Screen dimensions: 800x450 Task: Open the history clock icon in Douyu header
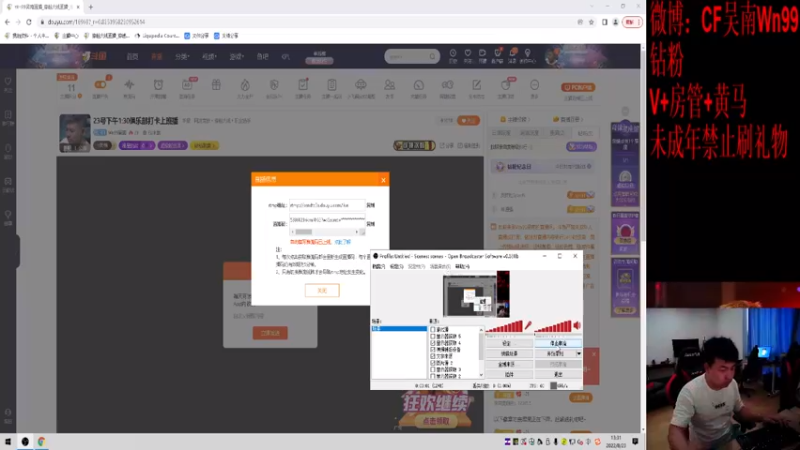(x=453, y=53)
